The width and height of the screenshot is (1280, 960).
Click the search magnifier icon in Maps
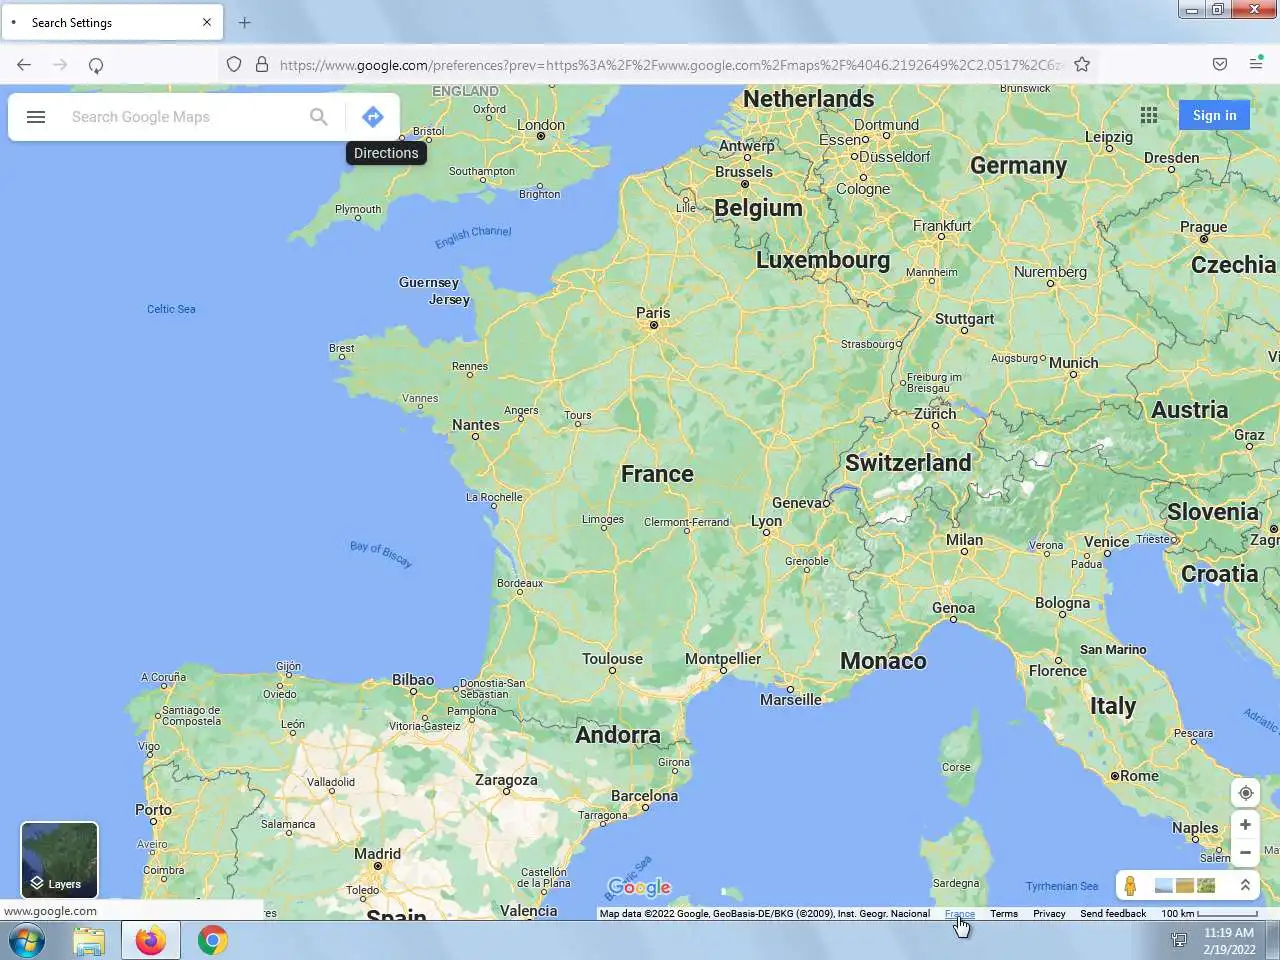(318, 117)
